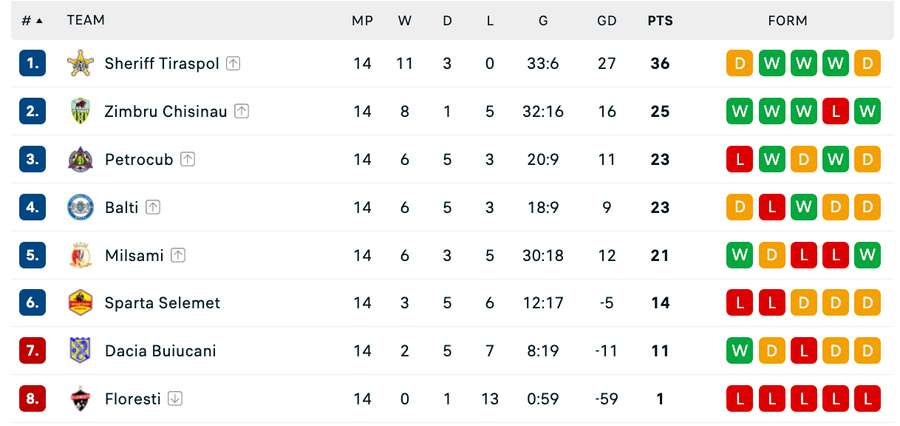Select the Floresti team badge

(x=80, y=398)
